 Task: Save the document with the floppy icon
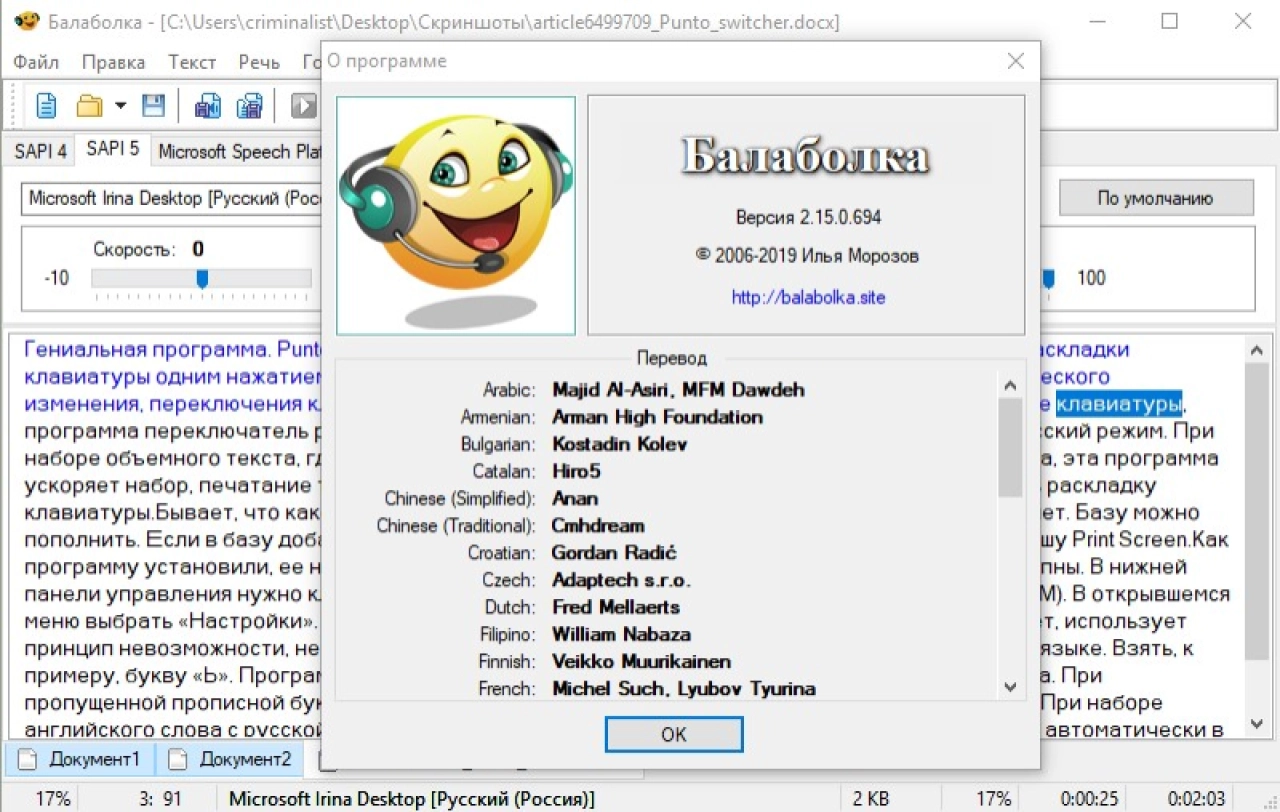click(153, 105)
